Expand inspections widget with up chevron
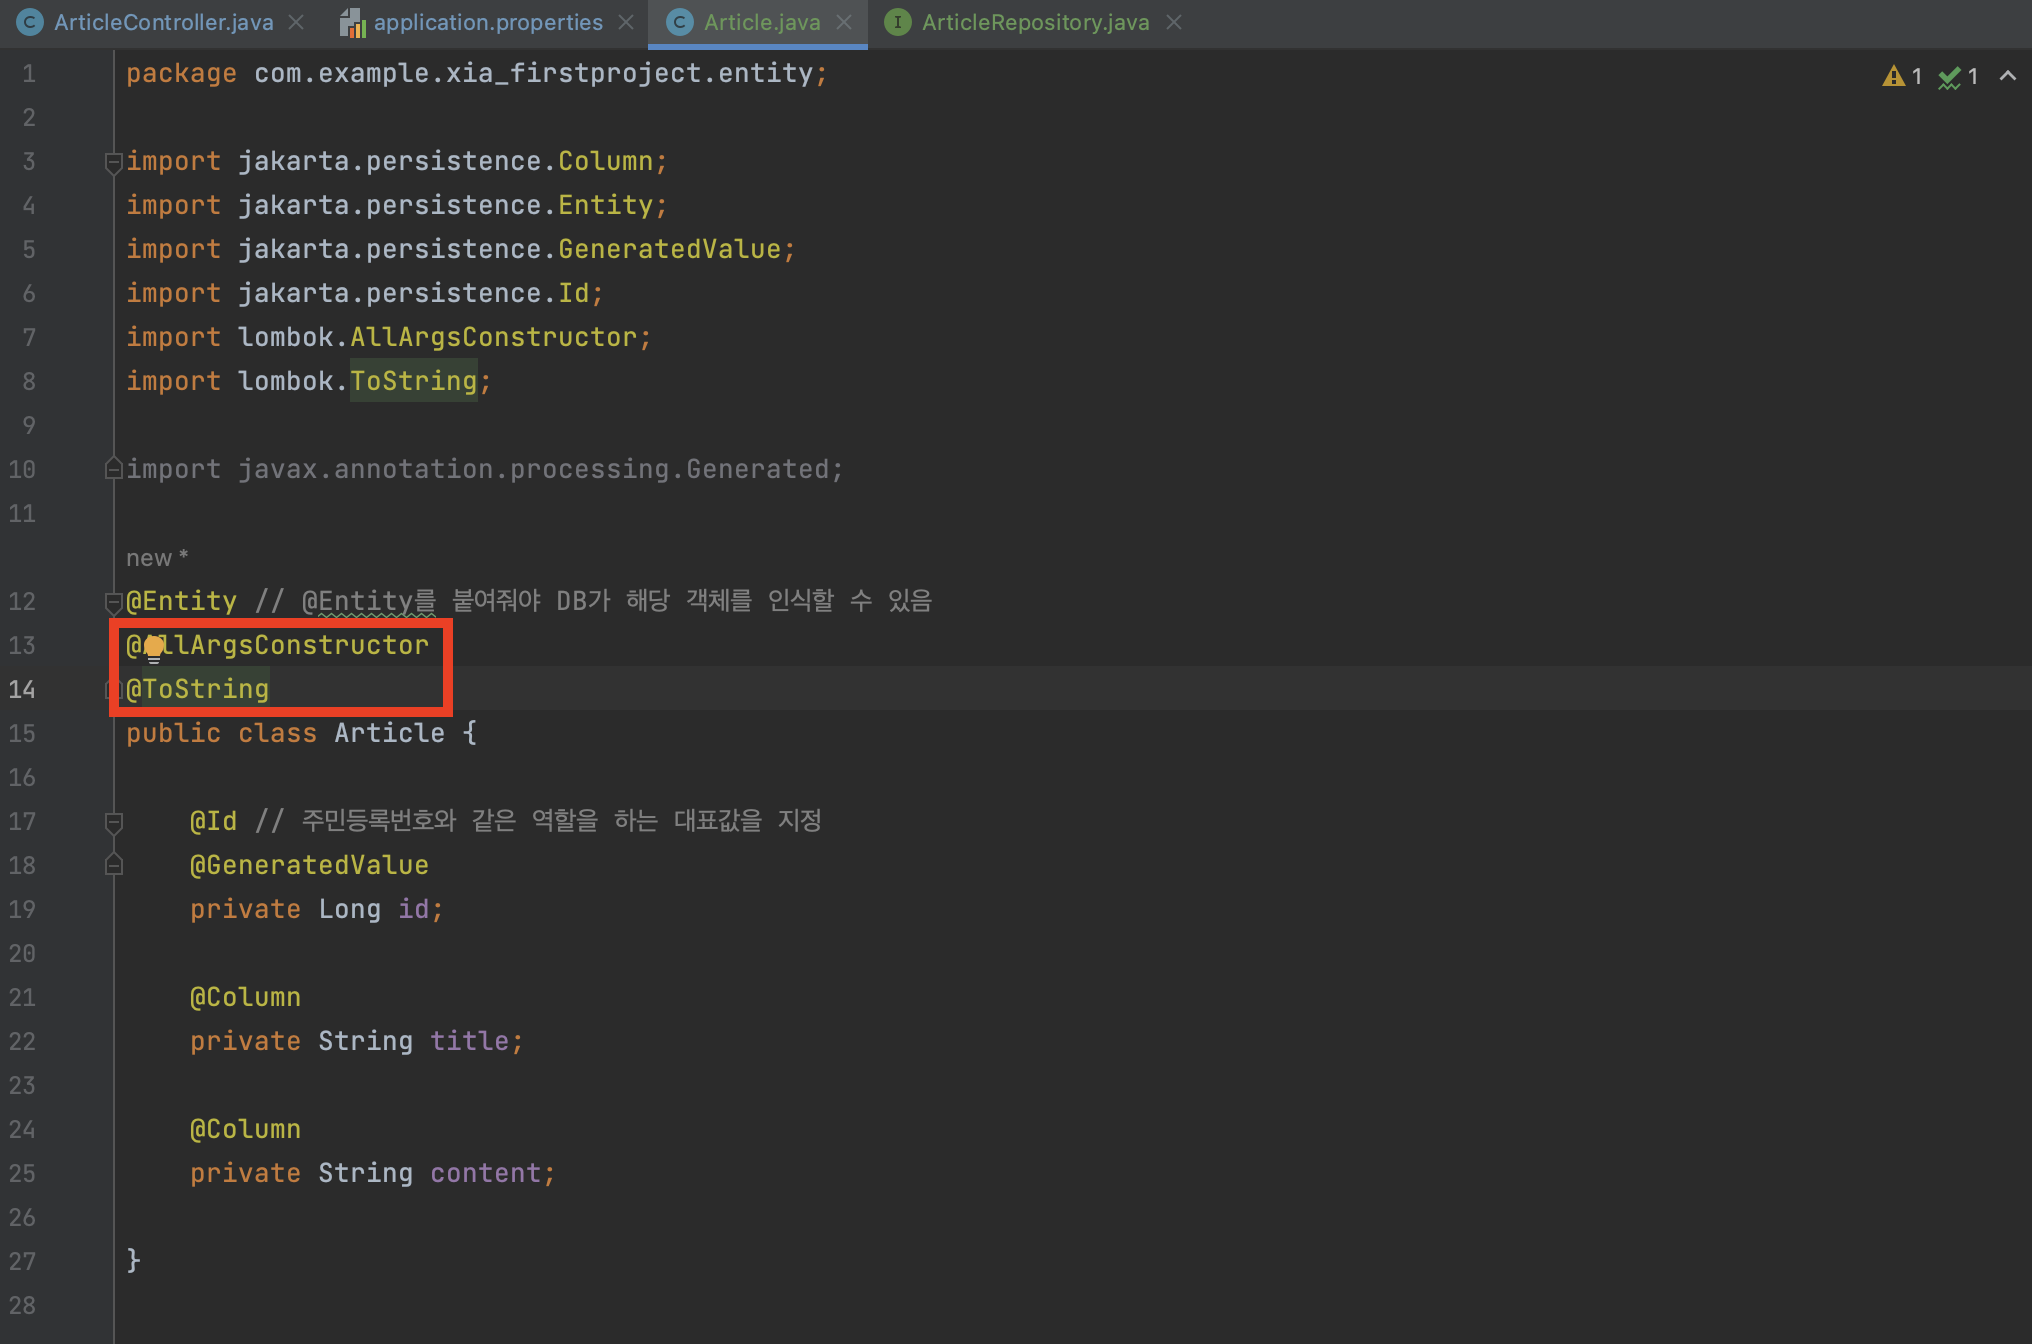 pos(2007,76)
